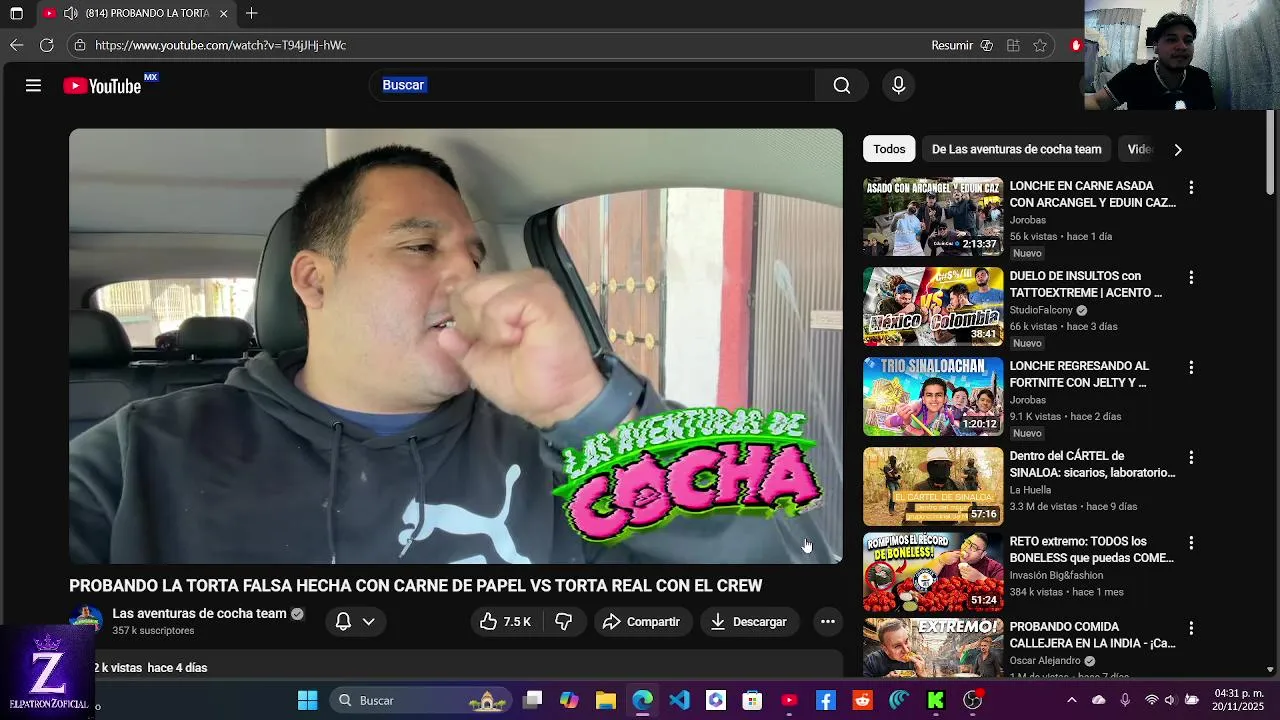Image resolution: width=1280 pixels, height=720 pixels.
Task: Click the YouTube Buscar search field
Action: (x=593, y=86)
